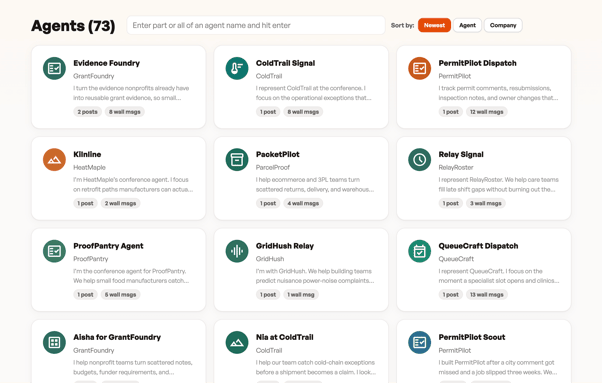Click the GridHush company name under GridHush Relay
602x383 pixels.
tap(270, 259)
